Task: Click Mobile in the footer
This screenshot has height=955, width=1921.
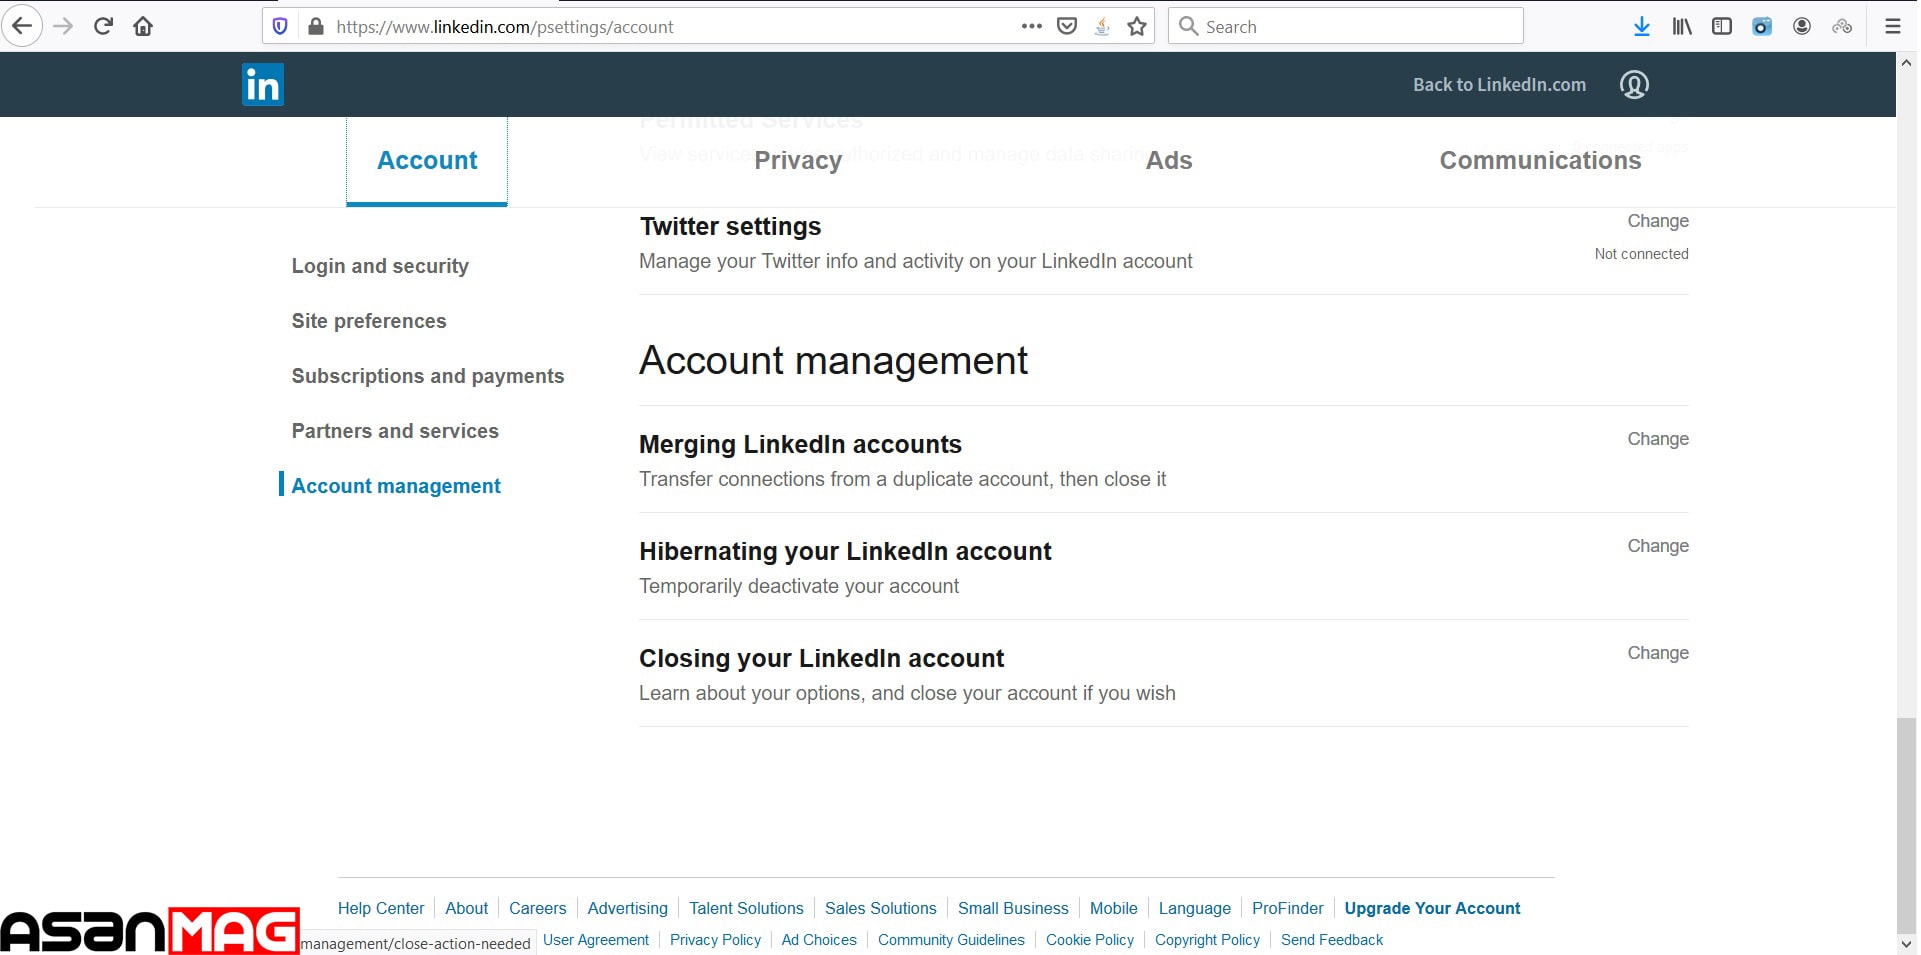Action: pyautogui.click(x=1114, y=908)
